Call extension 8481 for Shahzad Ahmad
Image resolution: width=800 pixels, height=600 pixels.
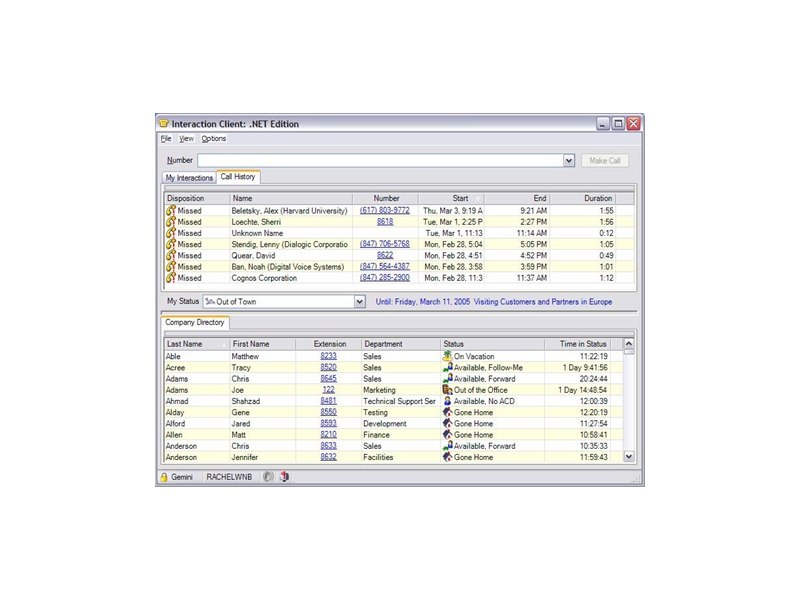pyautogui.click(x=329, y=401)
